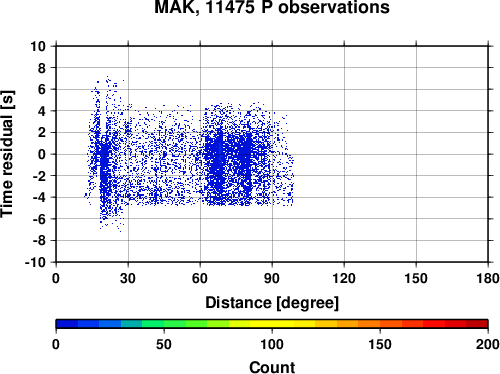Click the y-axis tick label '8'
This screenshot has height=374, width=500.
tap(42, 68)
